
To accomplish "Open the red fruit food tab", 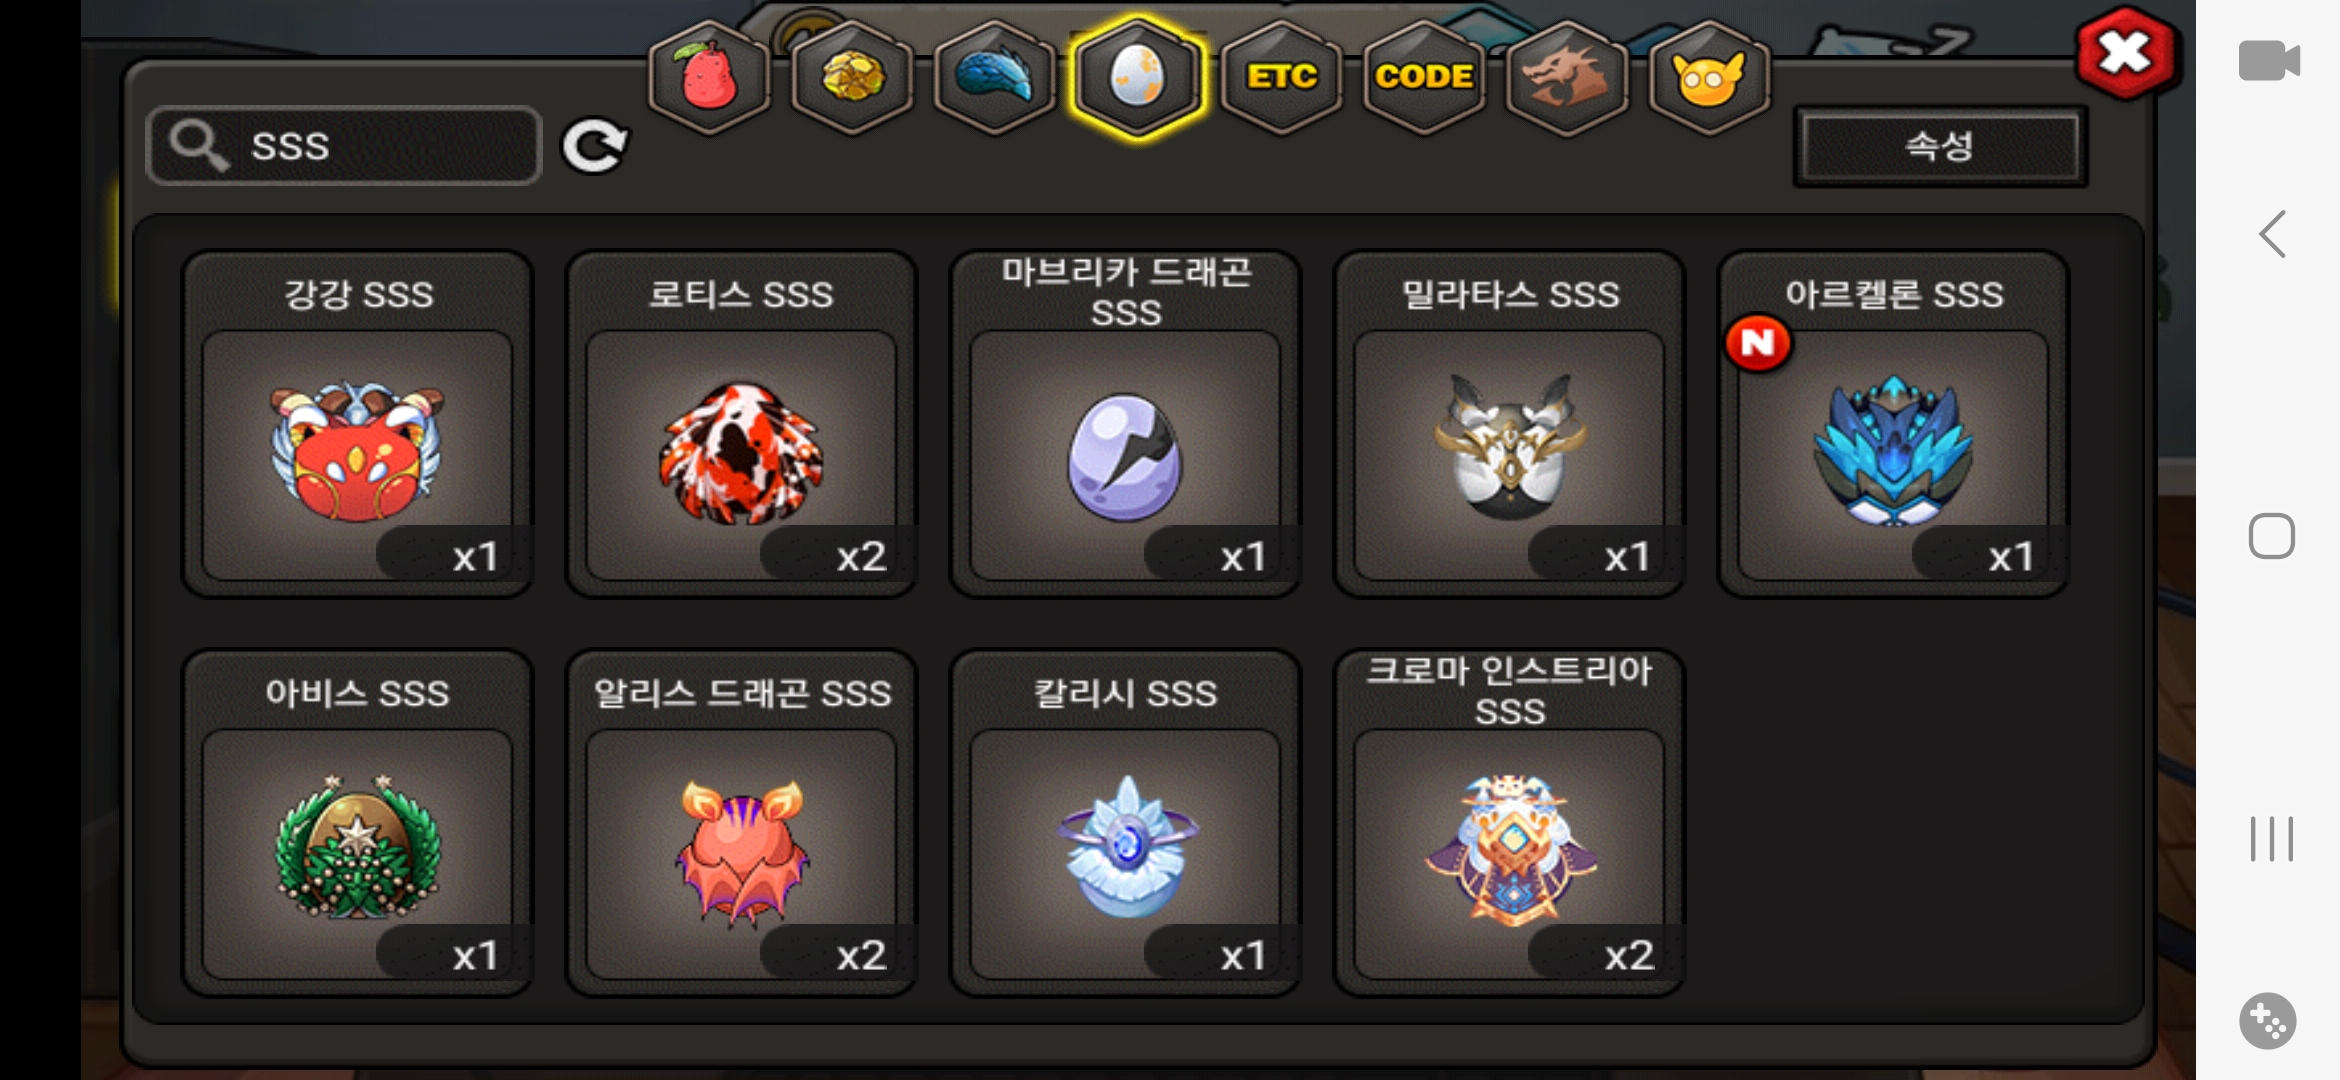I will [709, 77].
